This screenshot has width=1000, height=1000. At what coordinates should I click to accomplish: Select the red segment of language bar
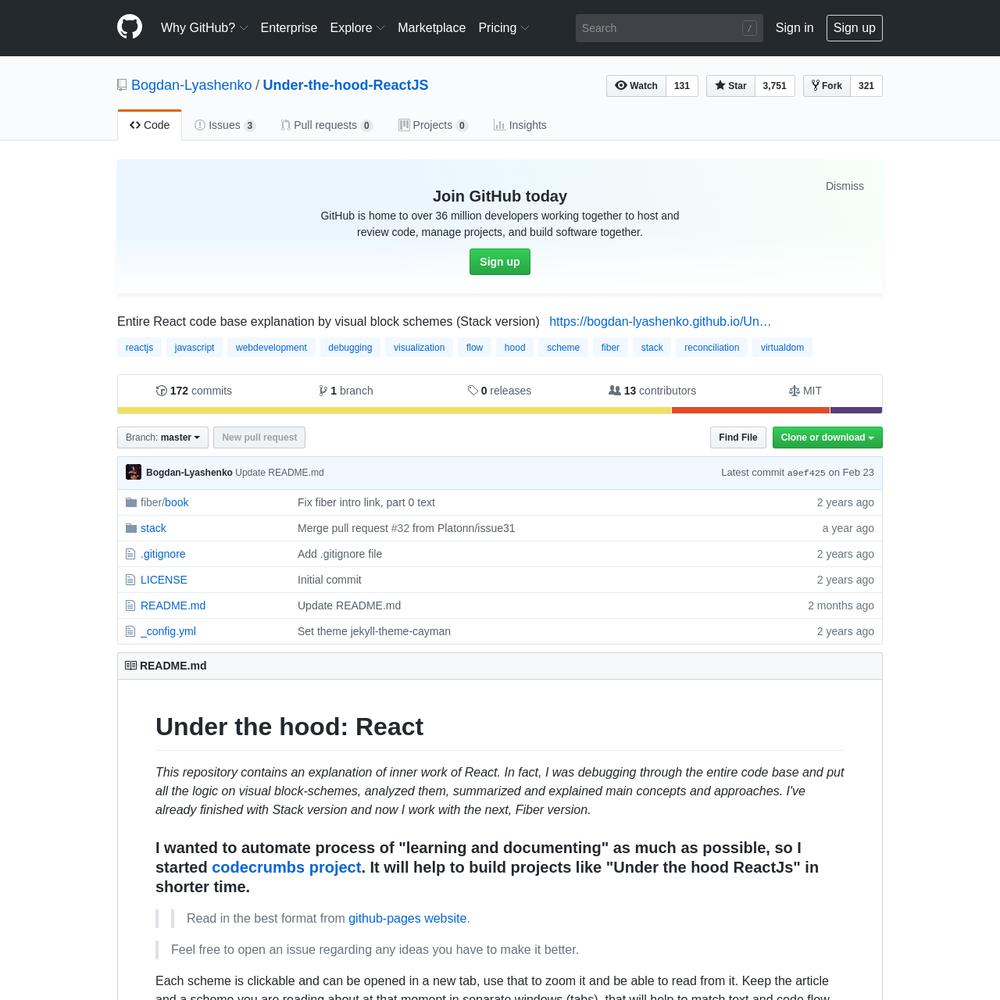tap(751, 410)
